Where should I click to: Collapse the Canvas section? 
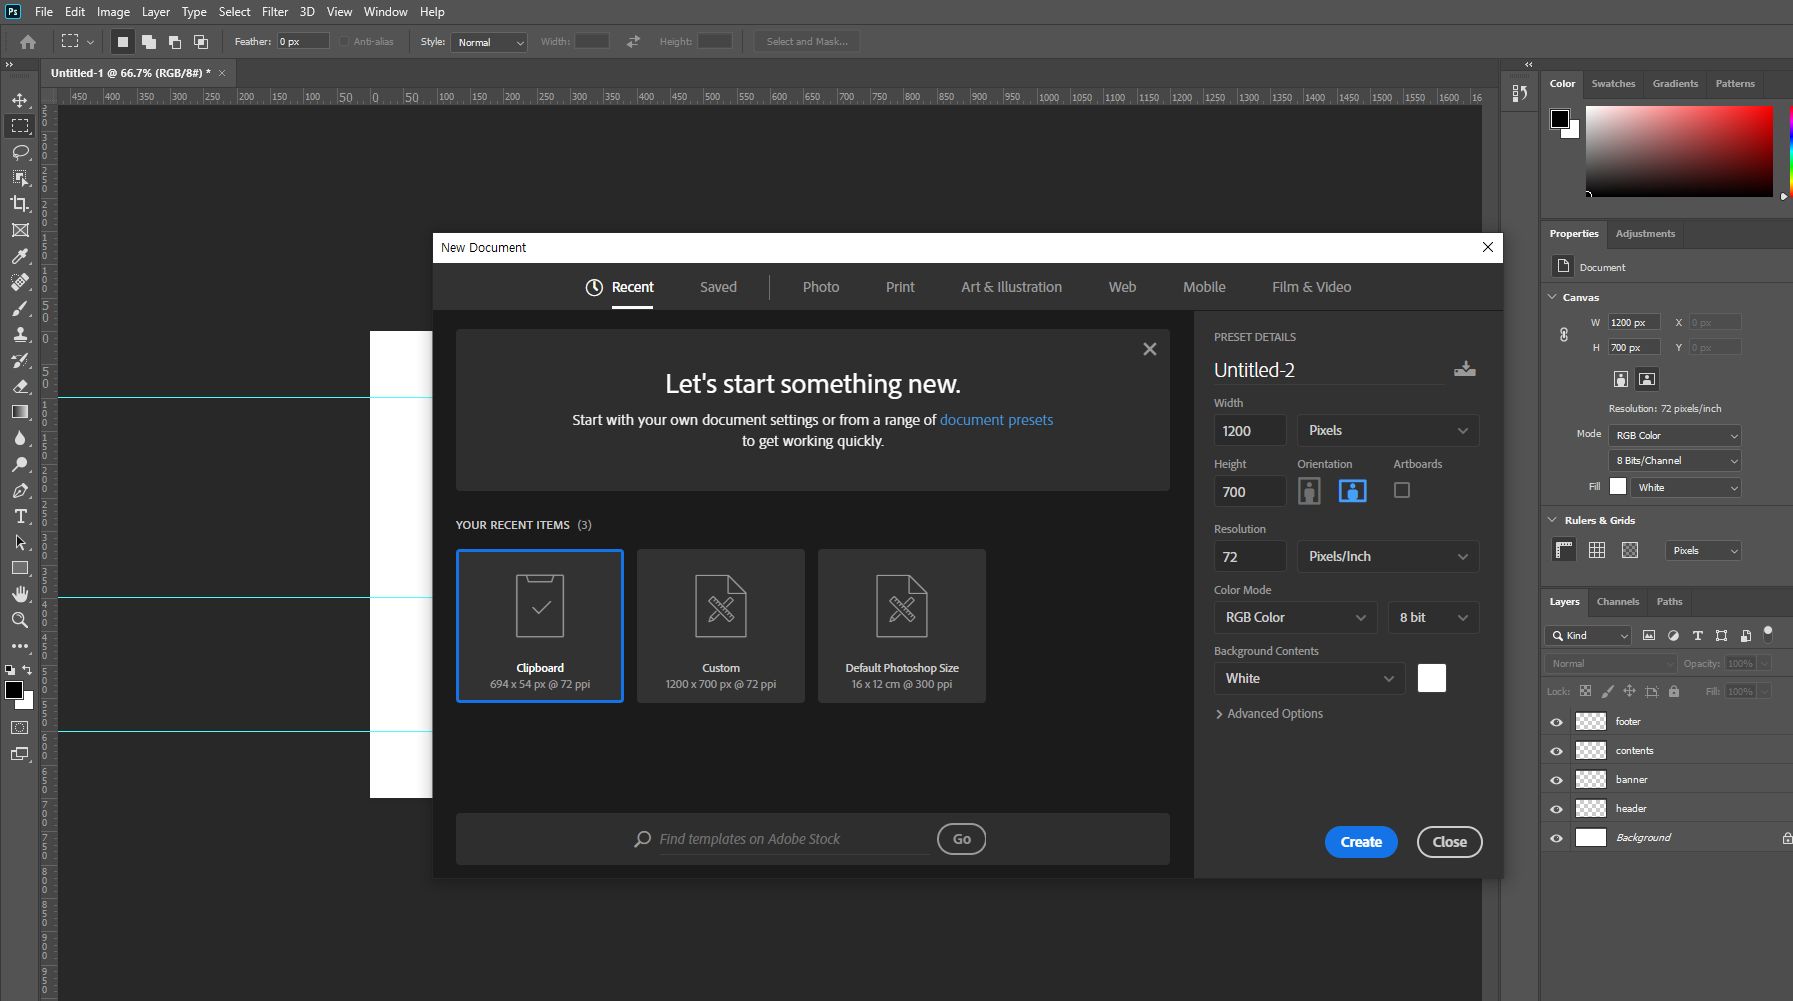click(x=1552, y=297)
